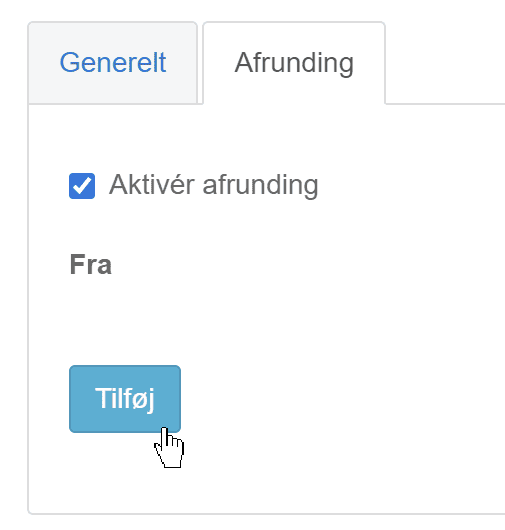Click the Tilføj button
Image resolution: width=505 pixels, height=530 pixels.
[x=125, y=399]
